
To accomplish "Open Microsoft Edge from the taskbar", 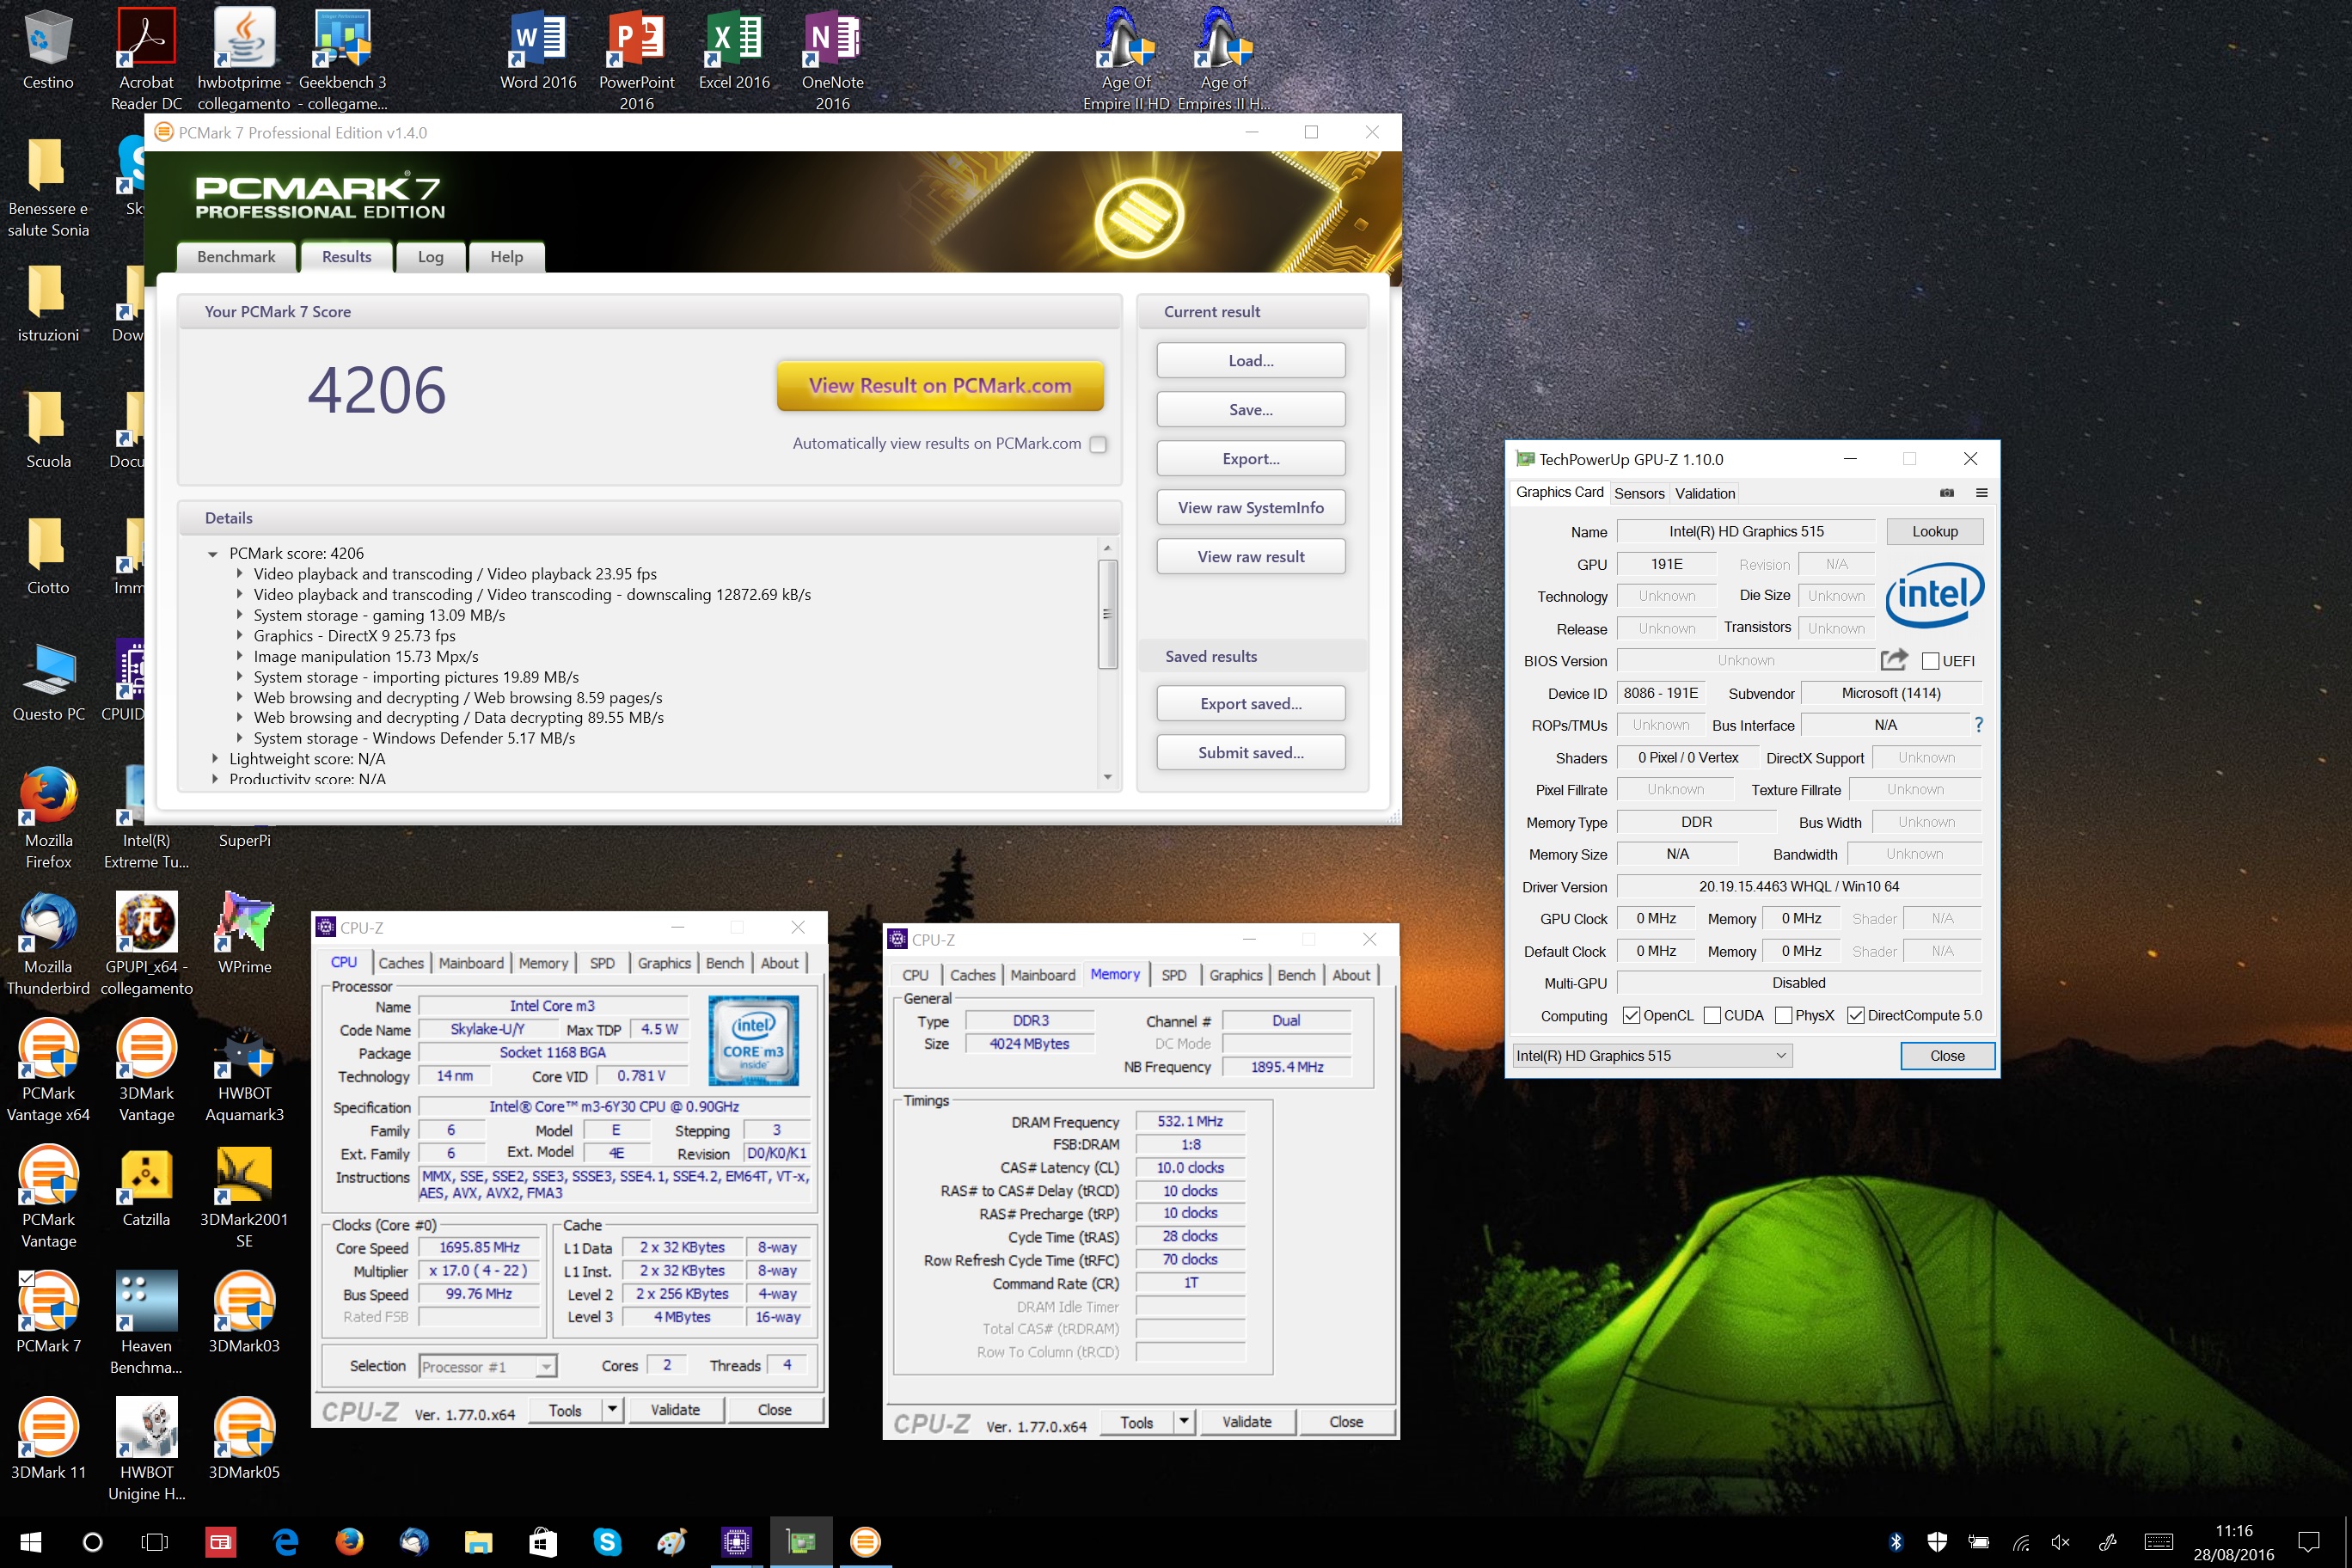I will pos(285,1541).
